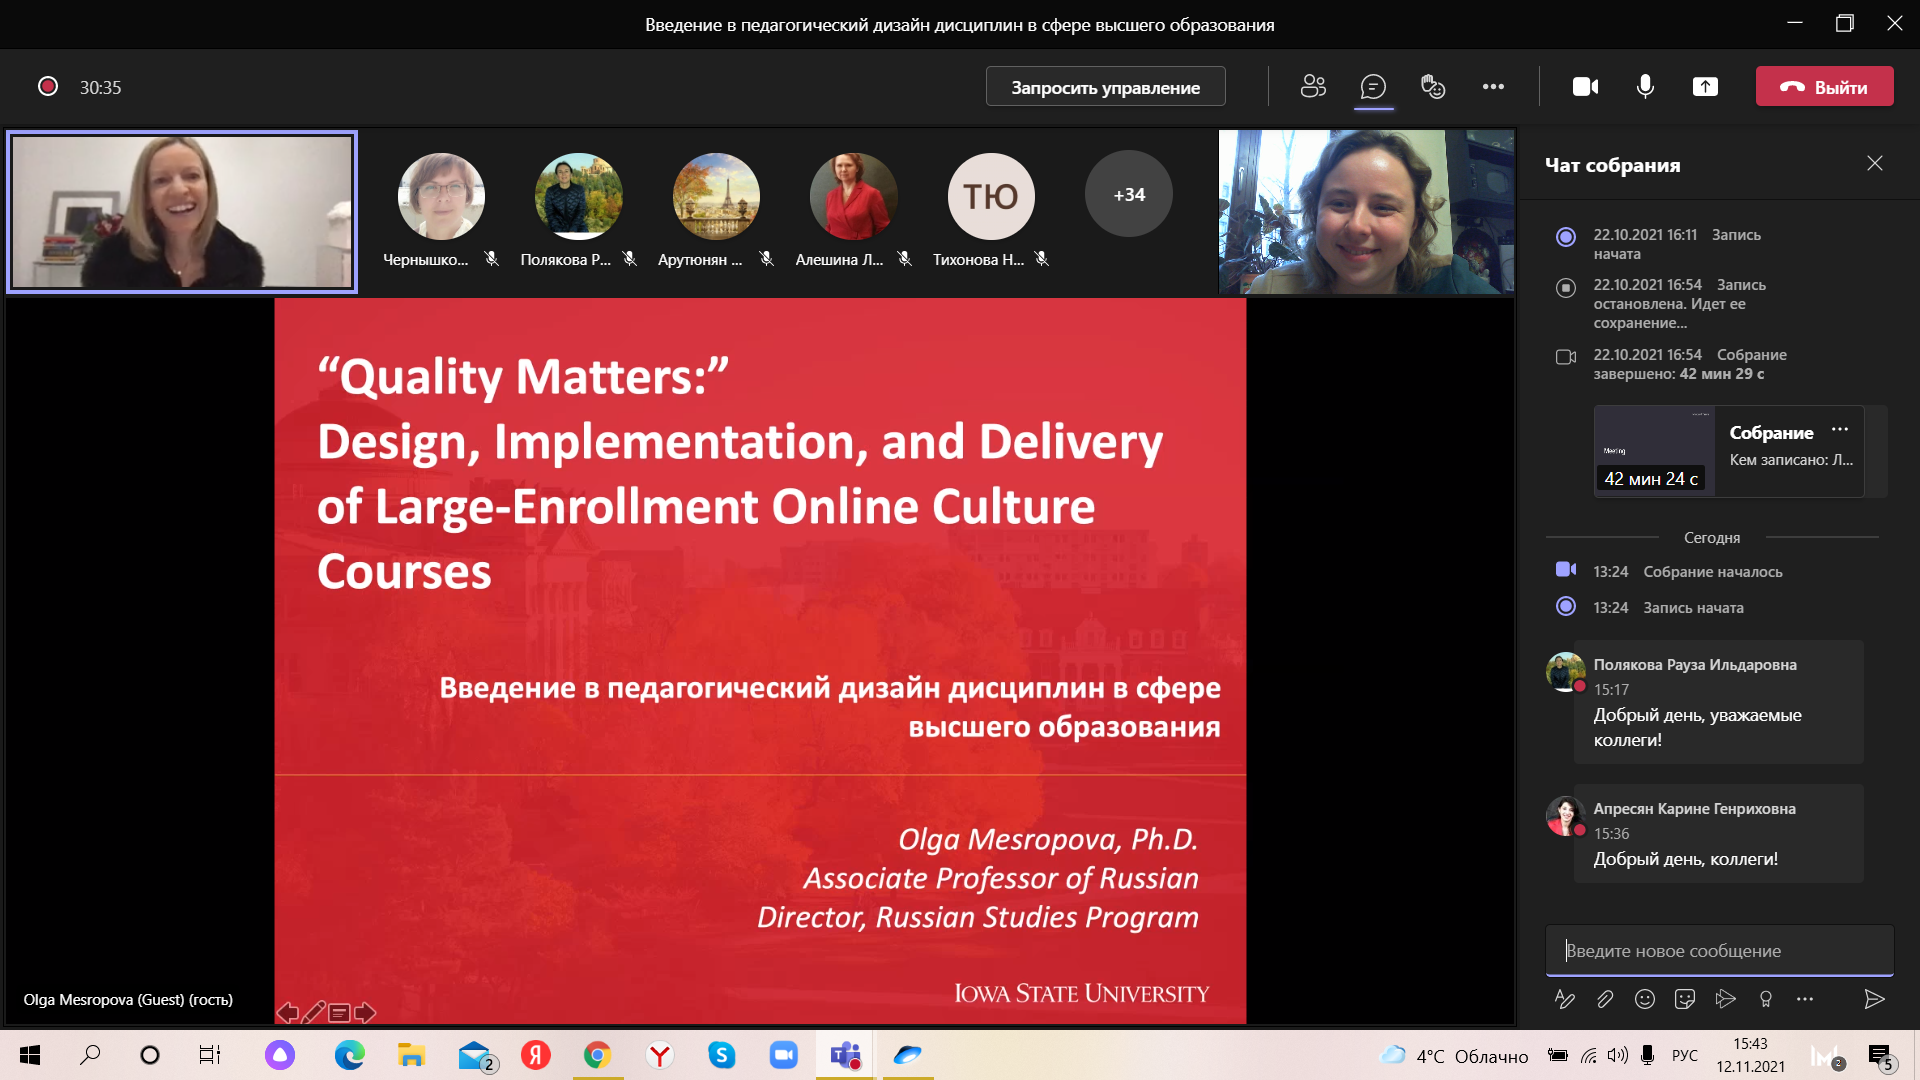Toggle the camera on or off
Image resolution: width=1920 pixels, height=1080 pixels.
pos(1585,87)
